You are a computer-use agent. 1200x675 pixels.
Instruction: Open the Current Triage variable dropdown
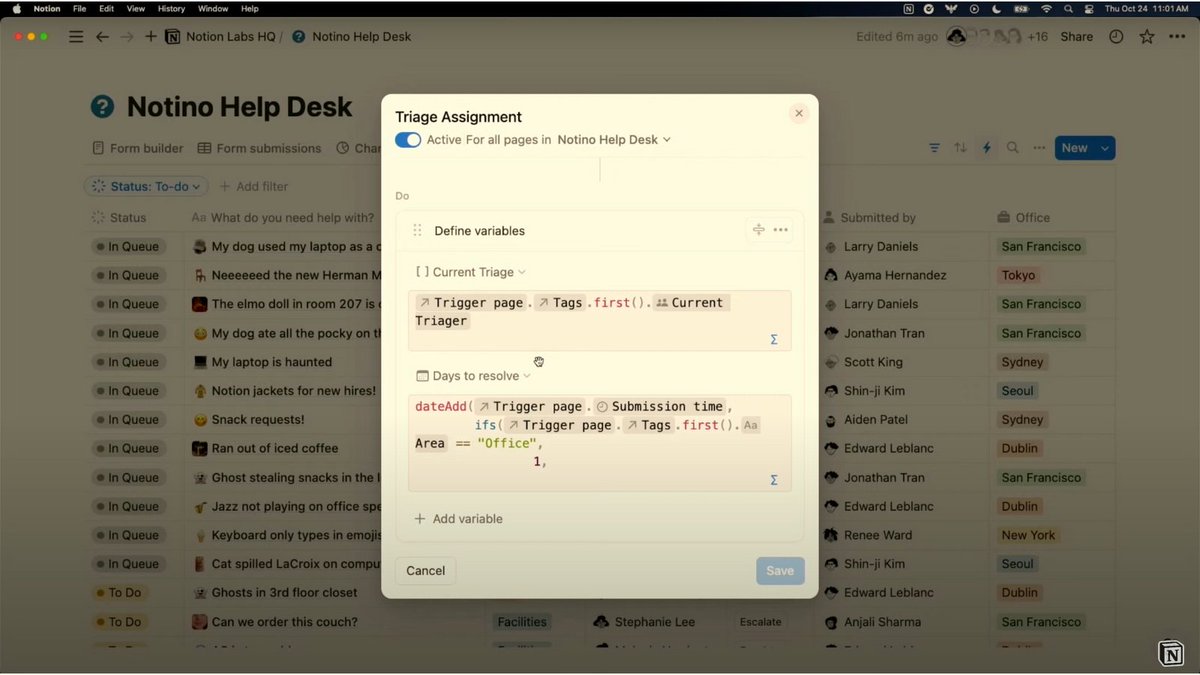click(471, 272)
